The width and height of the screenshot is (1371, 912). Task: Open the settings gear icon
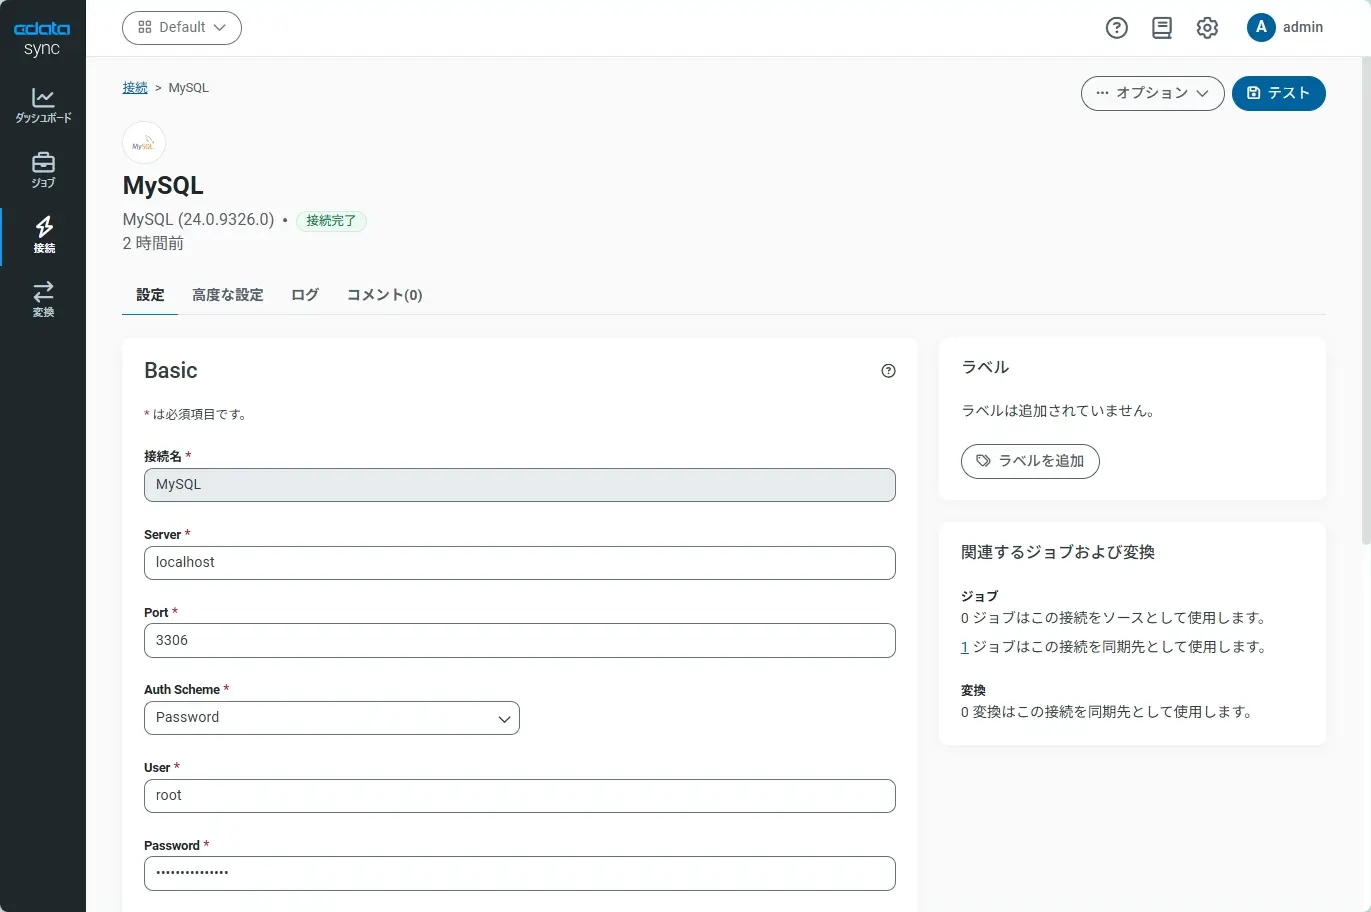tap(1207, 28)
